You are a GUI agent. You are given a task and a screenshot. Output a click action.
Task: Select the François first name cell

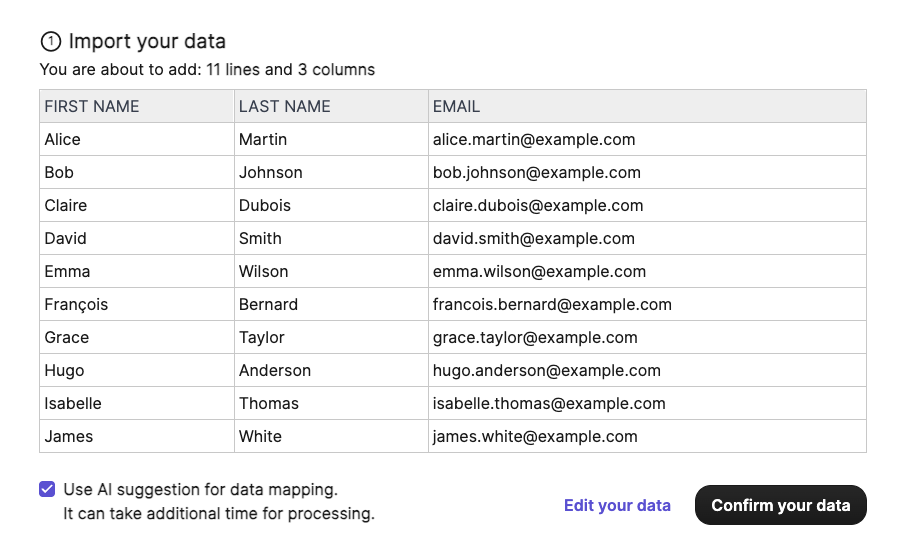(x=76, y=304)
